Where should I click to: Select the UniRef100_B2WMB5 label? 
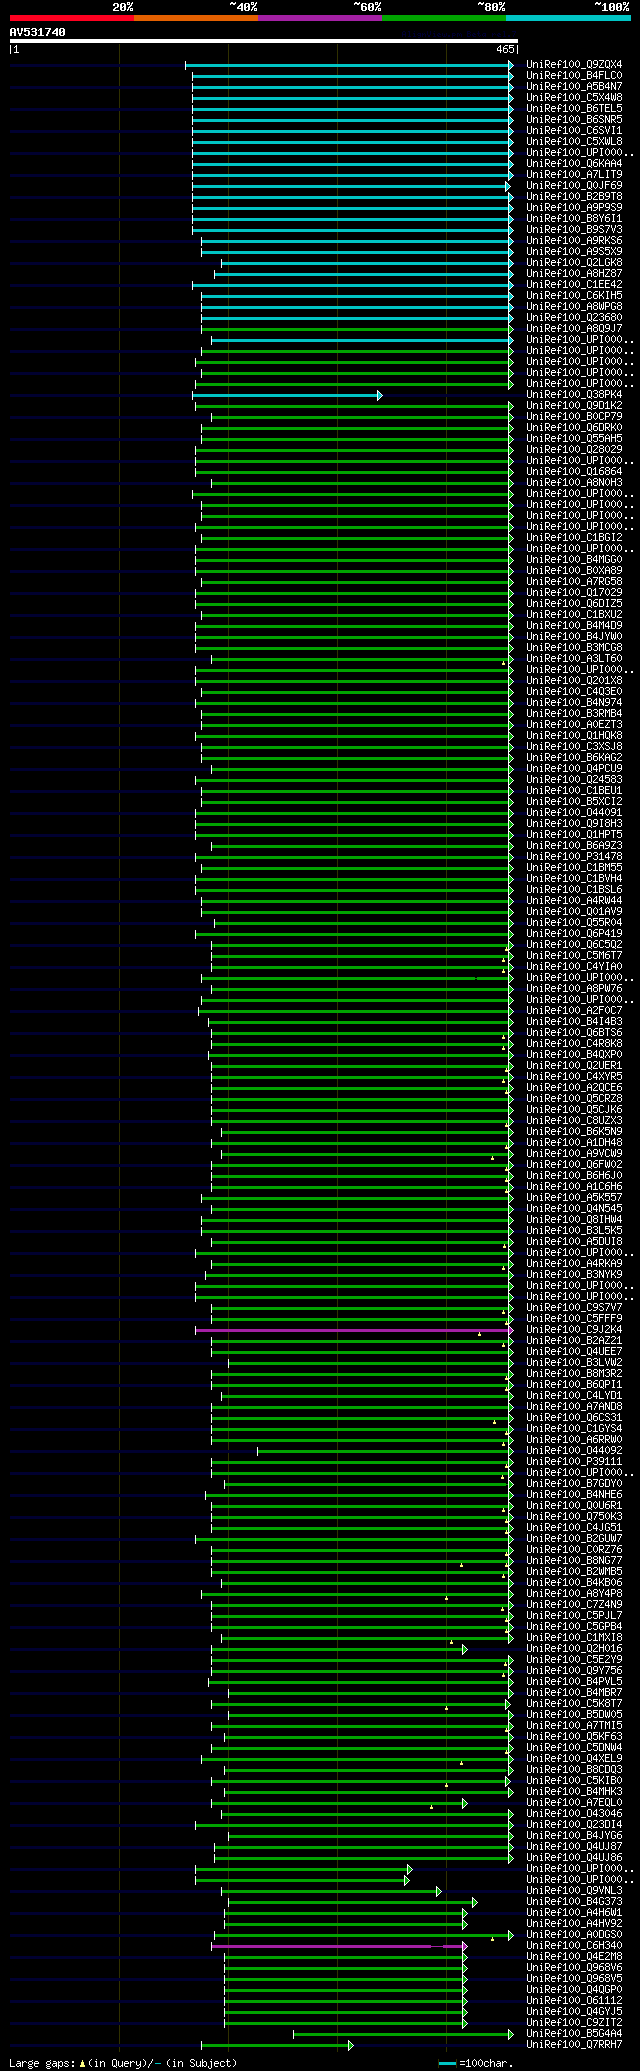(x=574, y=1572)
